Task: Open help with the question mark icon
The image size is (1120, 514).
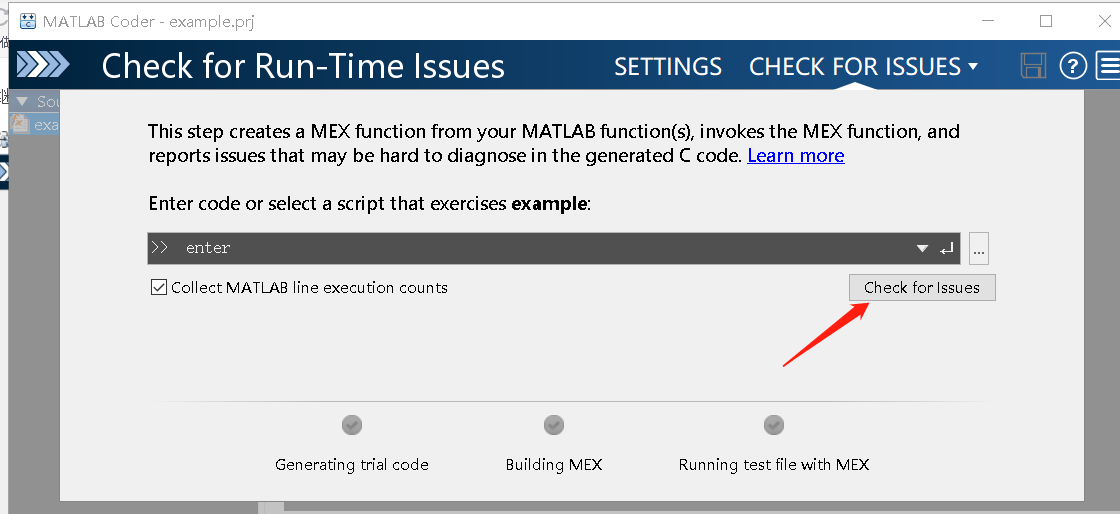Action: (1073, 66)
